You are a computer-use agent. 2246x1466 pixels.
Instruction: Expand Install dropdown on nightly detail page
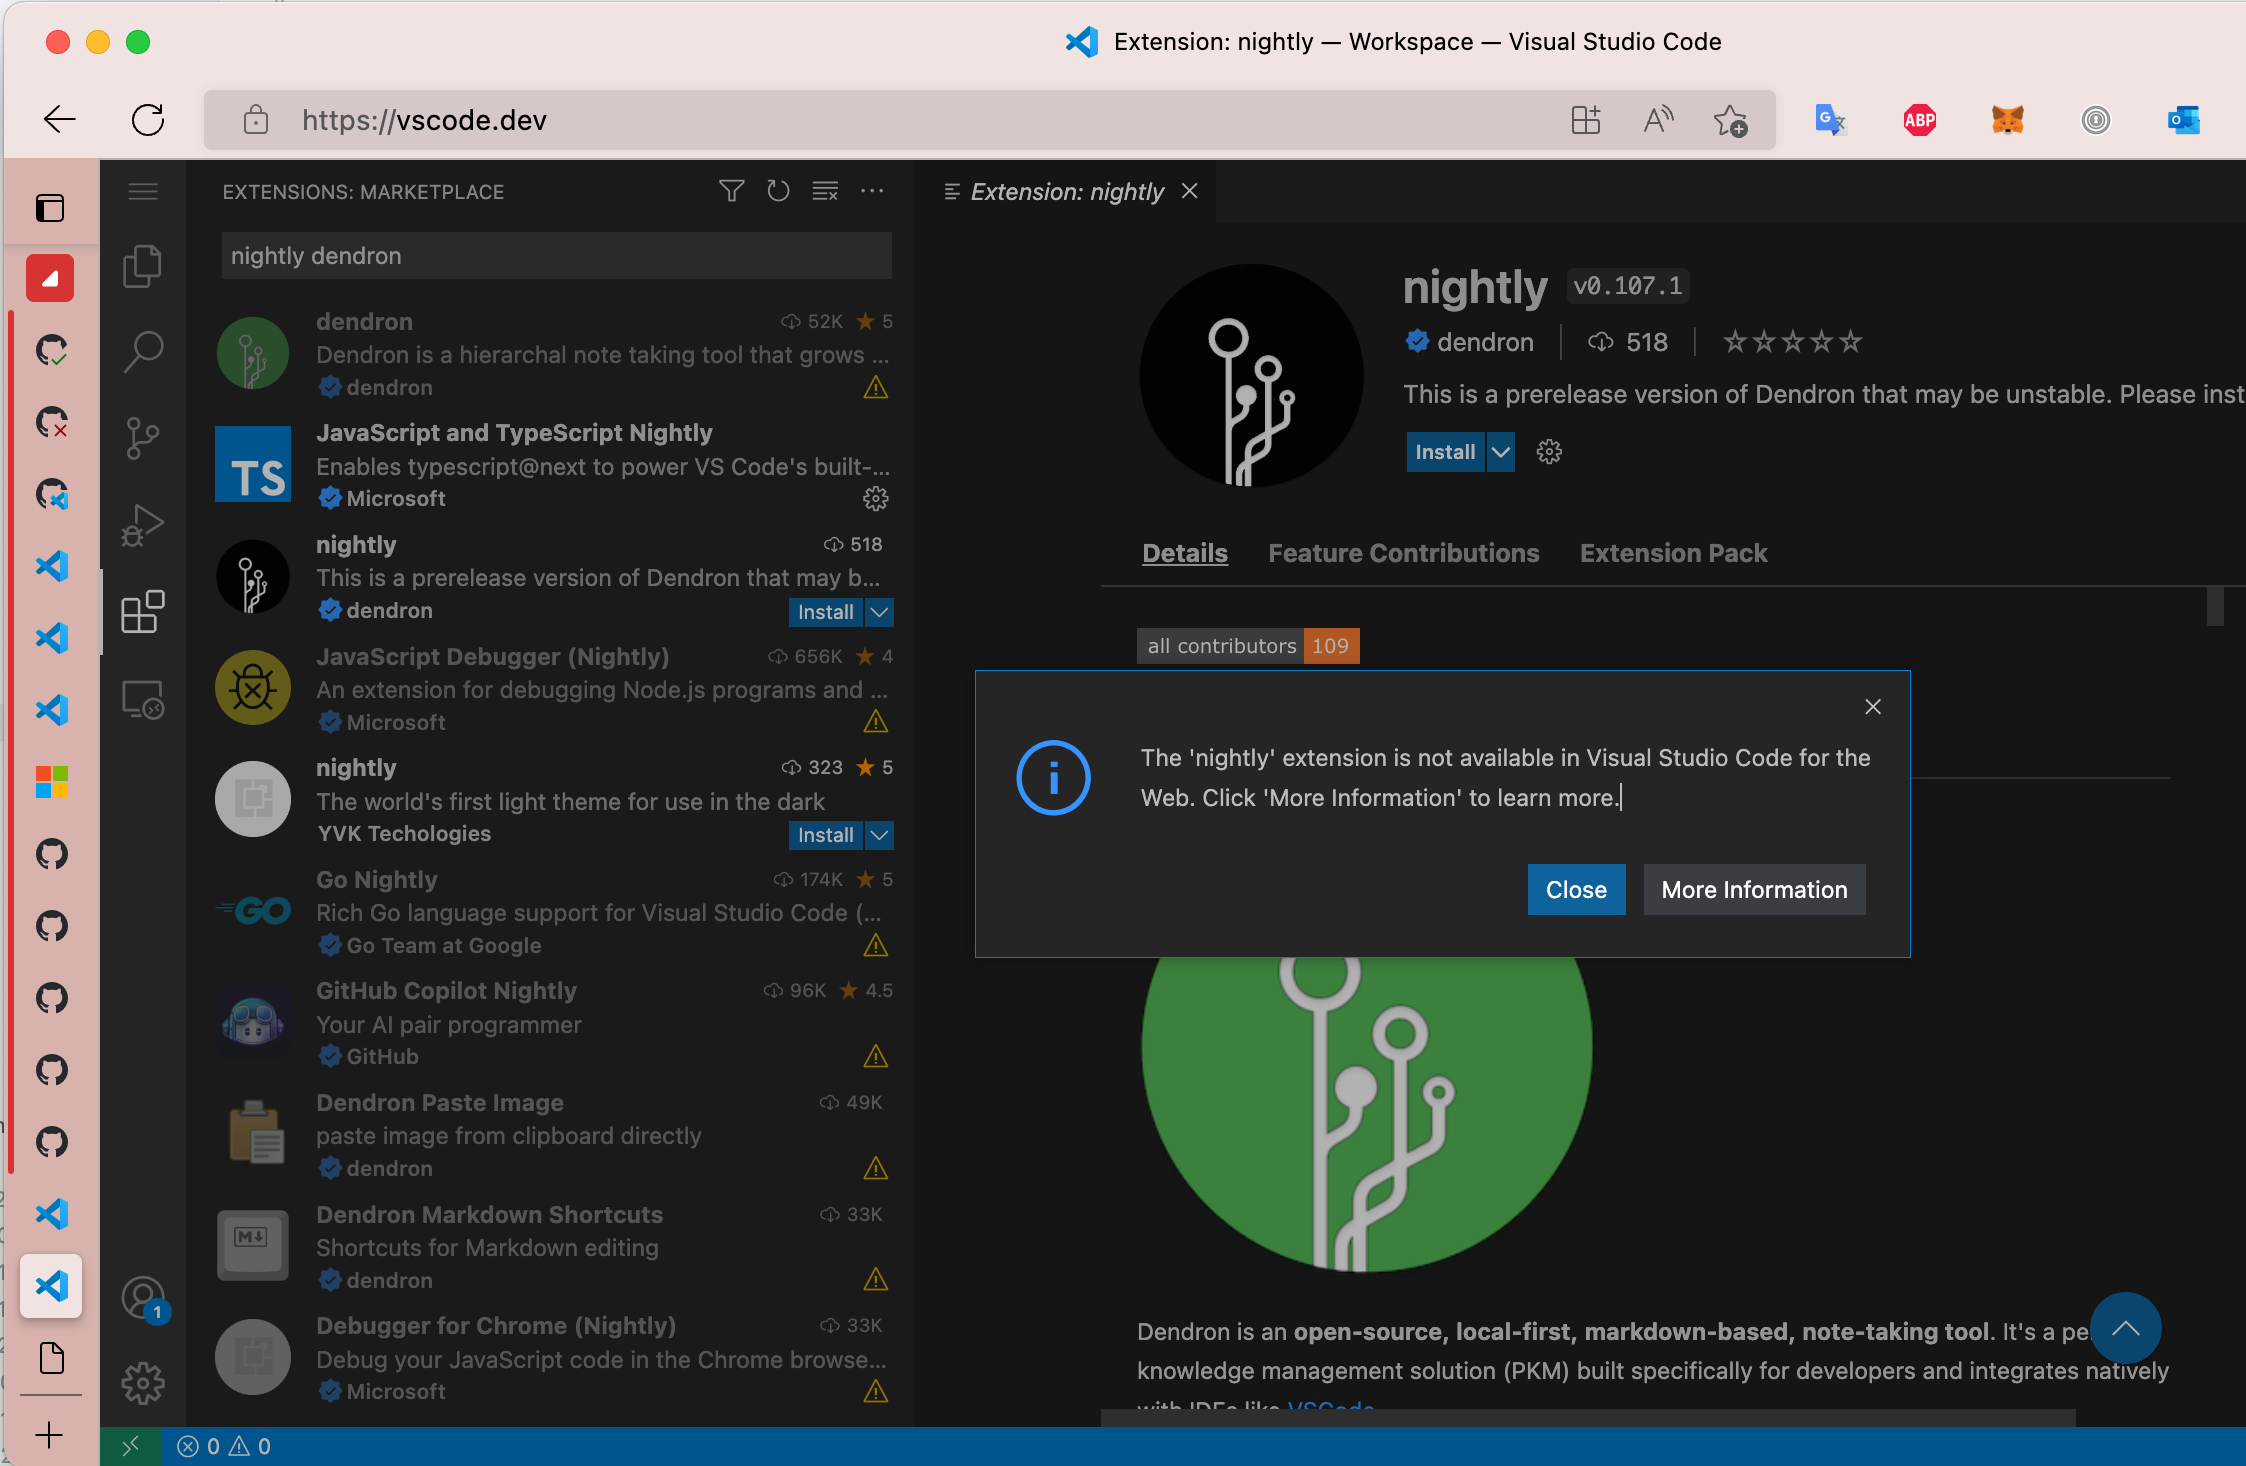(1500, 452)
